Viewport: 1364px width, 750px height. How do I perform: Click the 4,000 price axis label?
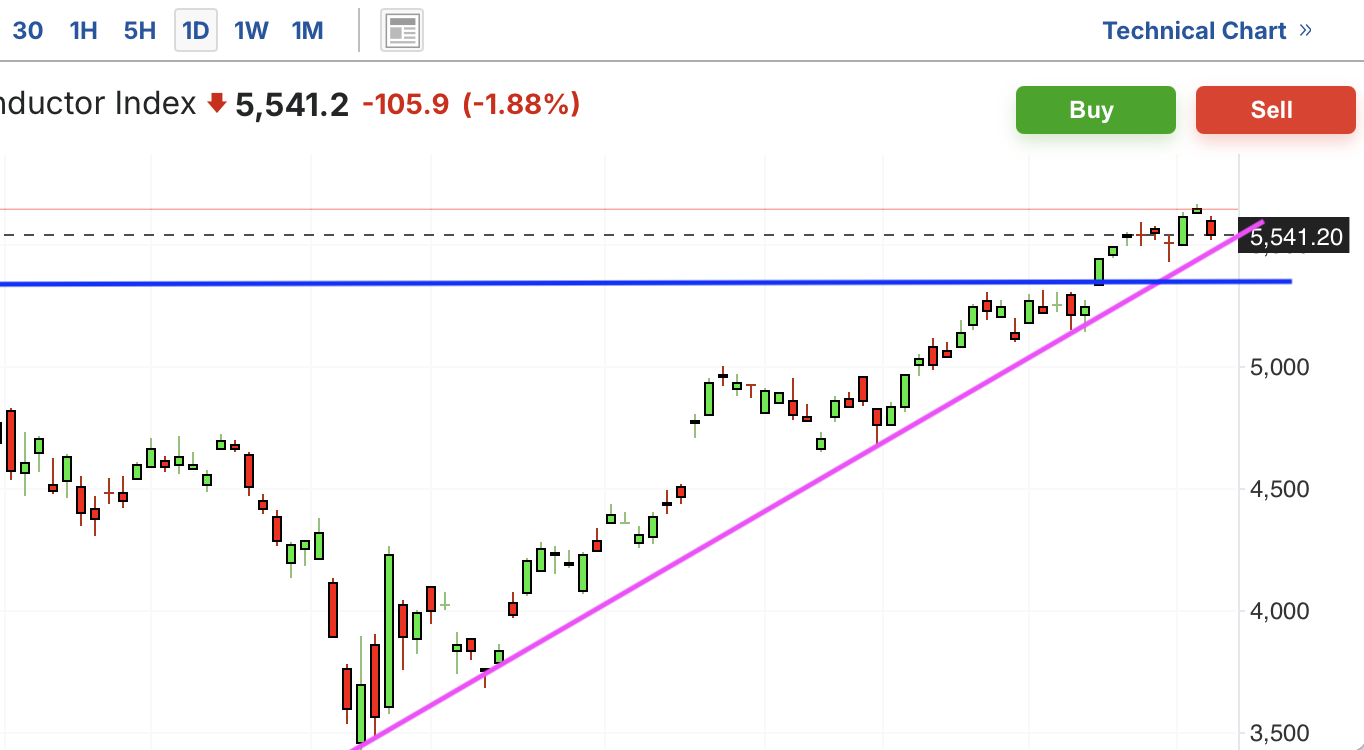click(1280, 611)
